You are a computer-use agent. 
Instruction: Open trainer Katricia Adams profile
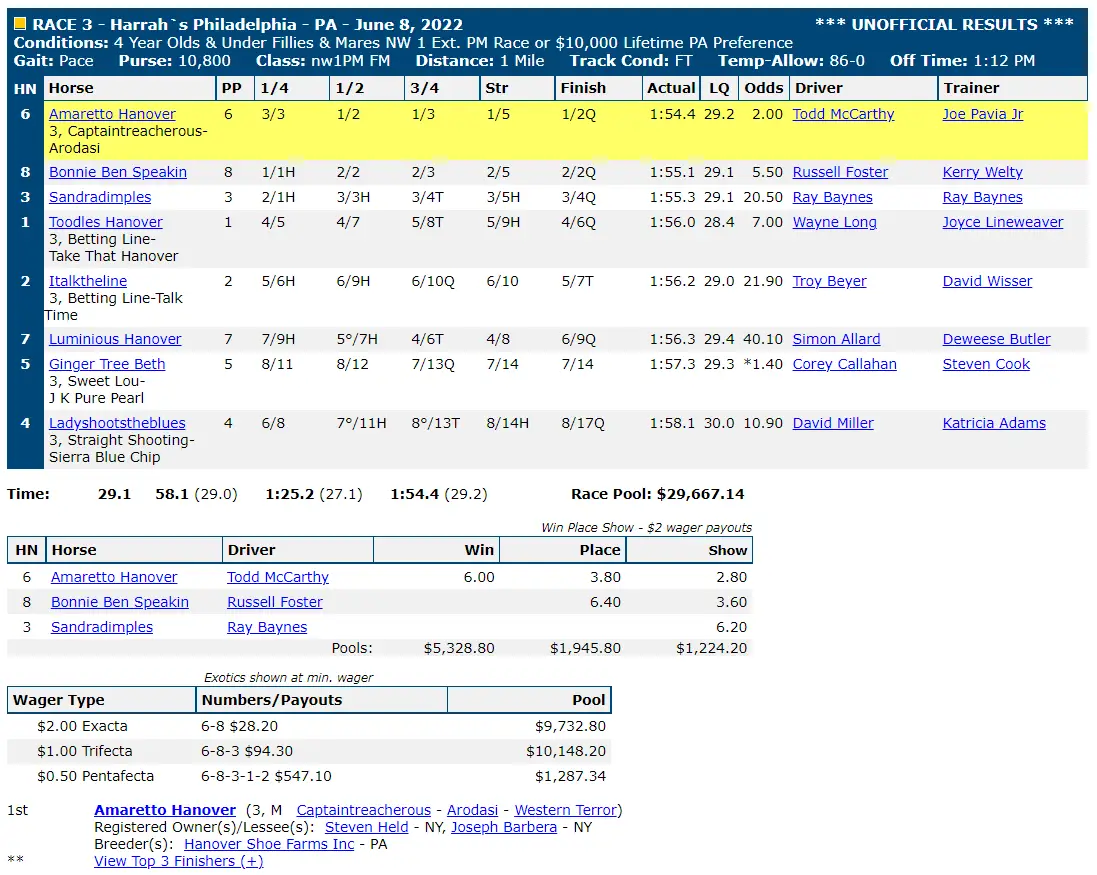994,423
